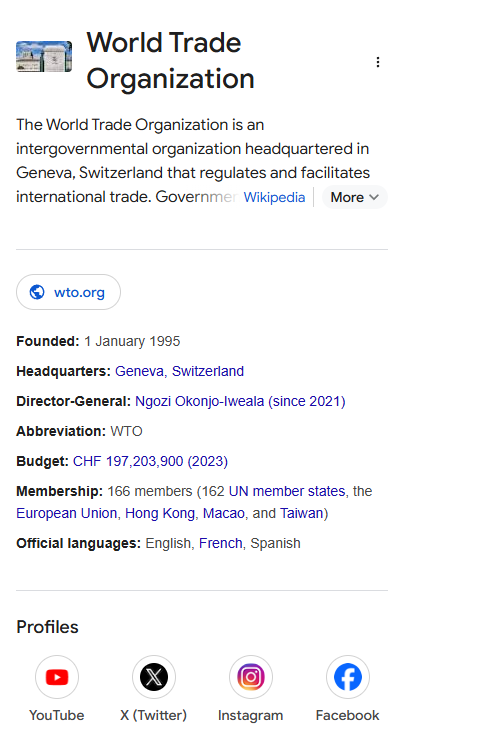Open the Geneva, Switzerland headquarters link

point(180,371)
